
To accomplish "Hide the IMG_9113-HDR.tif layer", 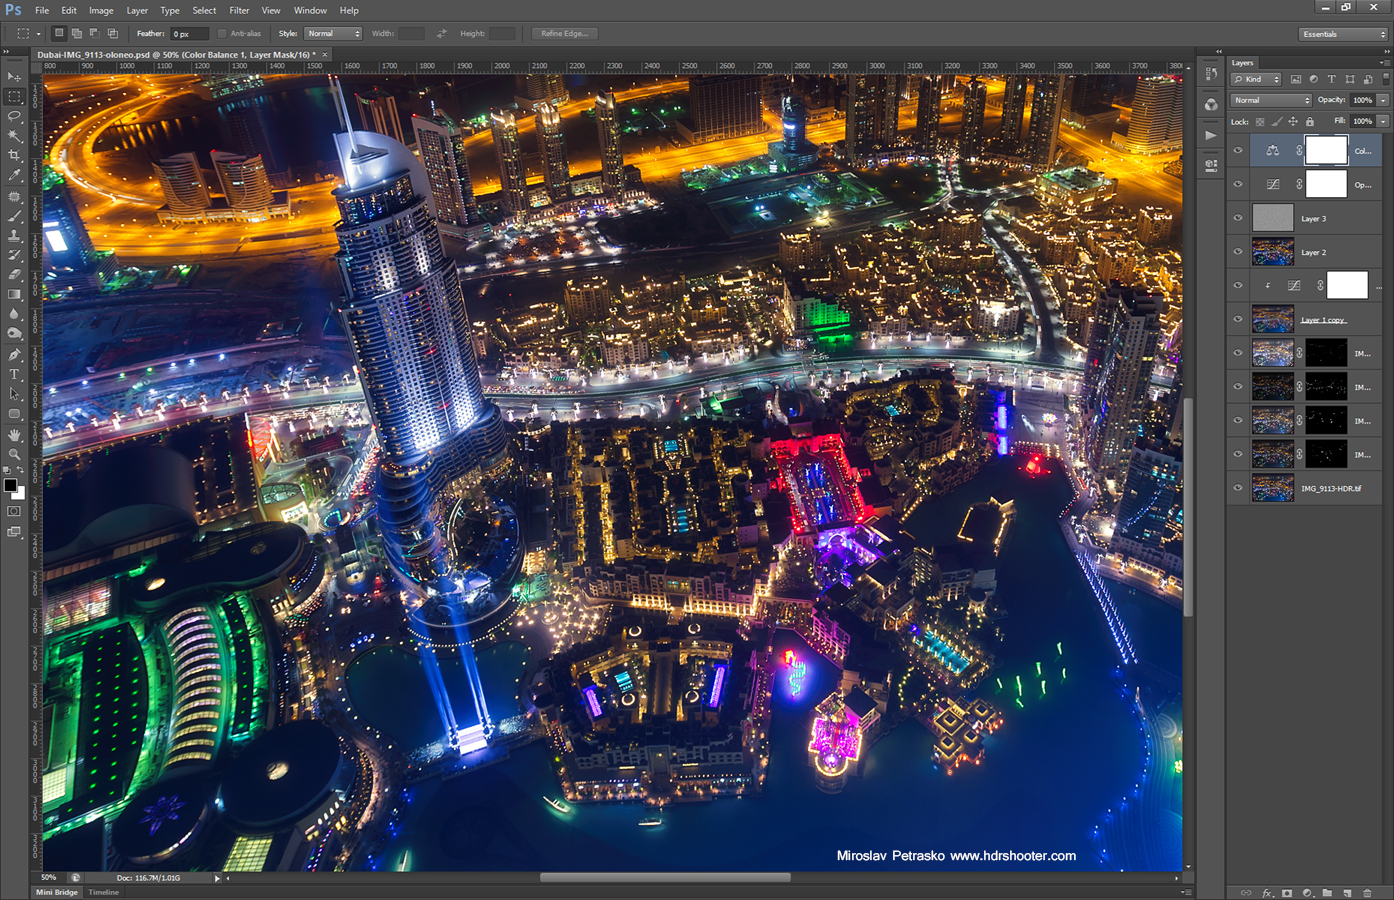I will (1237, 488).
